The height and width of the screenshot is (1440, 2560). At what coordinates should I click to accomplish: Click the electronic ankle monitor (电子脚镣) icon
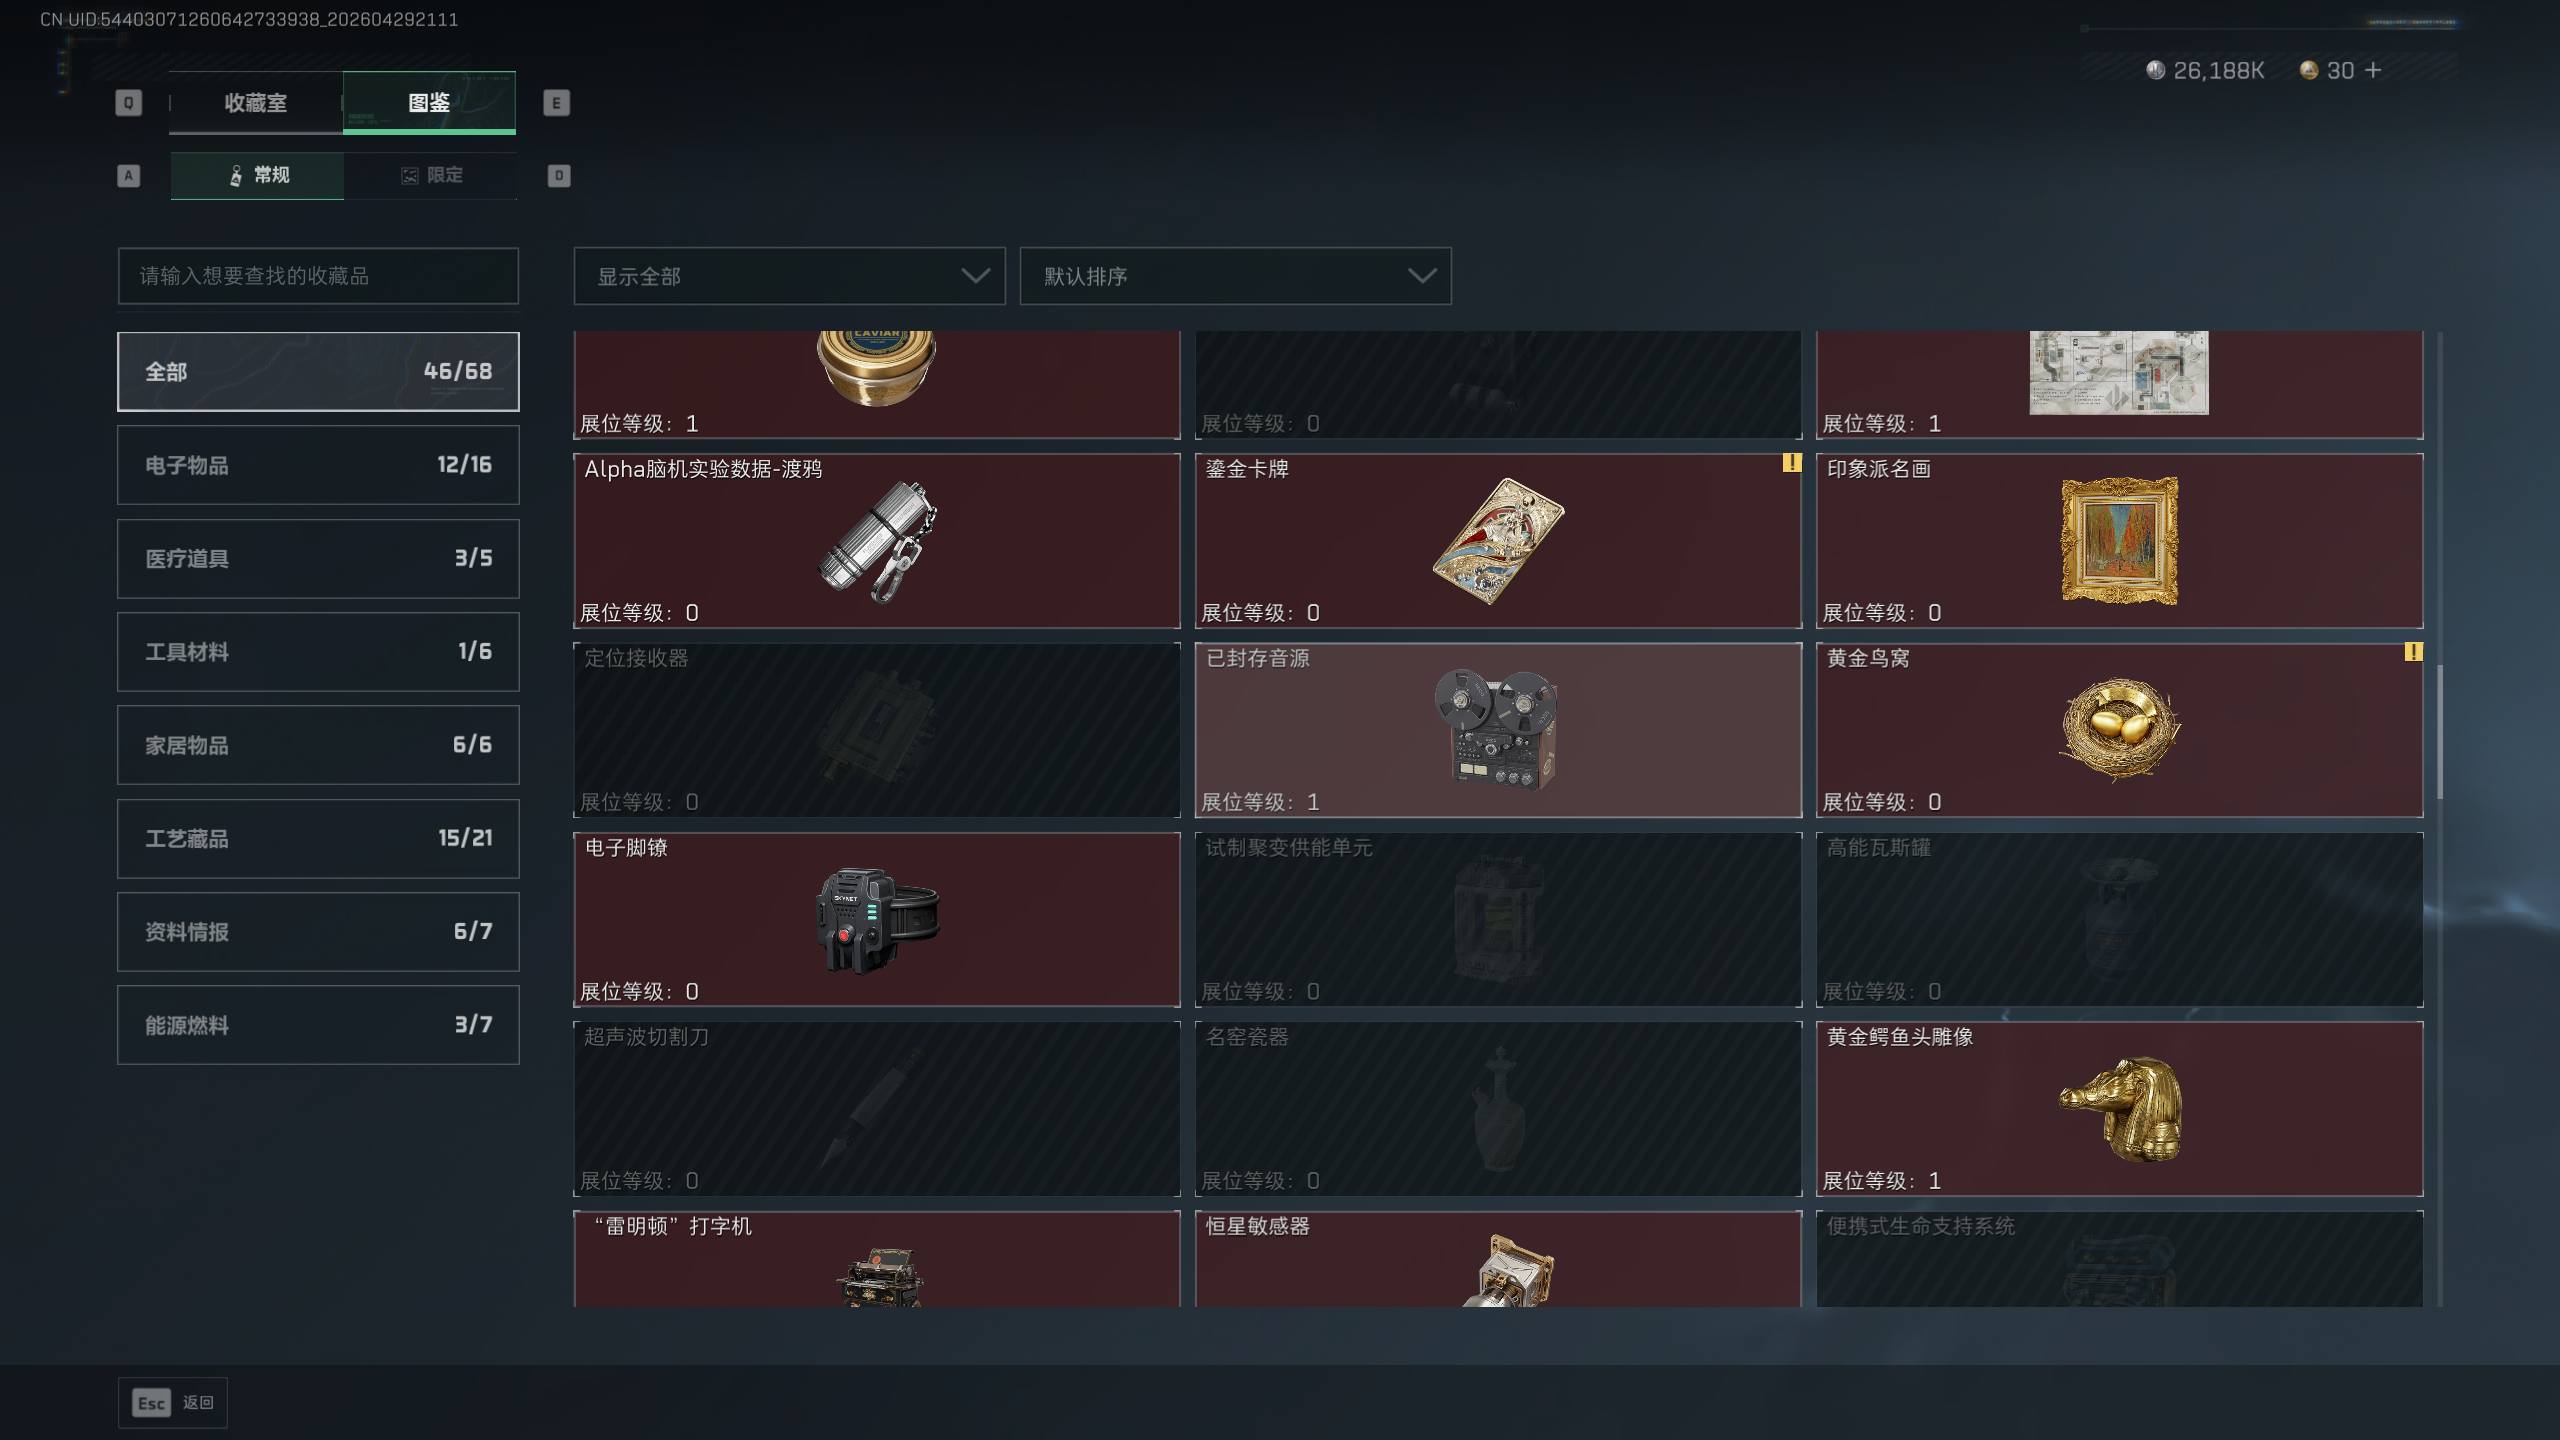point(877,920)
